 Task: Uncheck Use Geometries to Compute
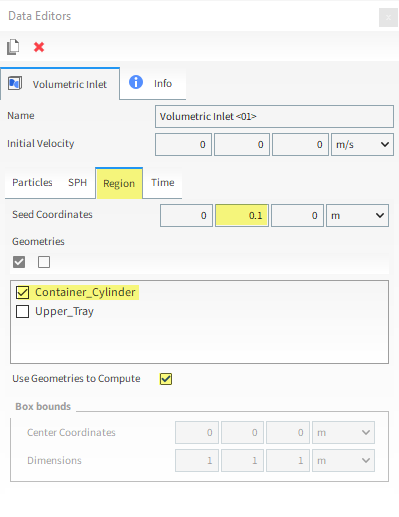point(166,379)
